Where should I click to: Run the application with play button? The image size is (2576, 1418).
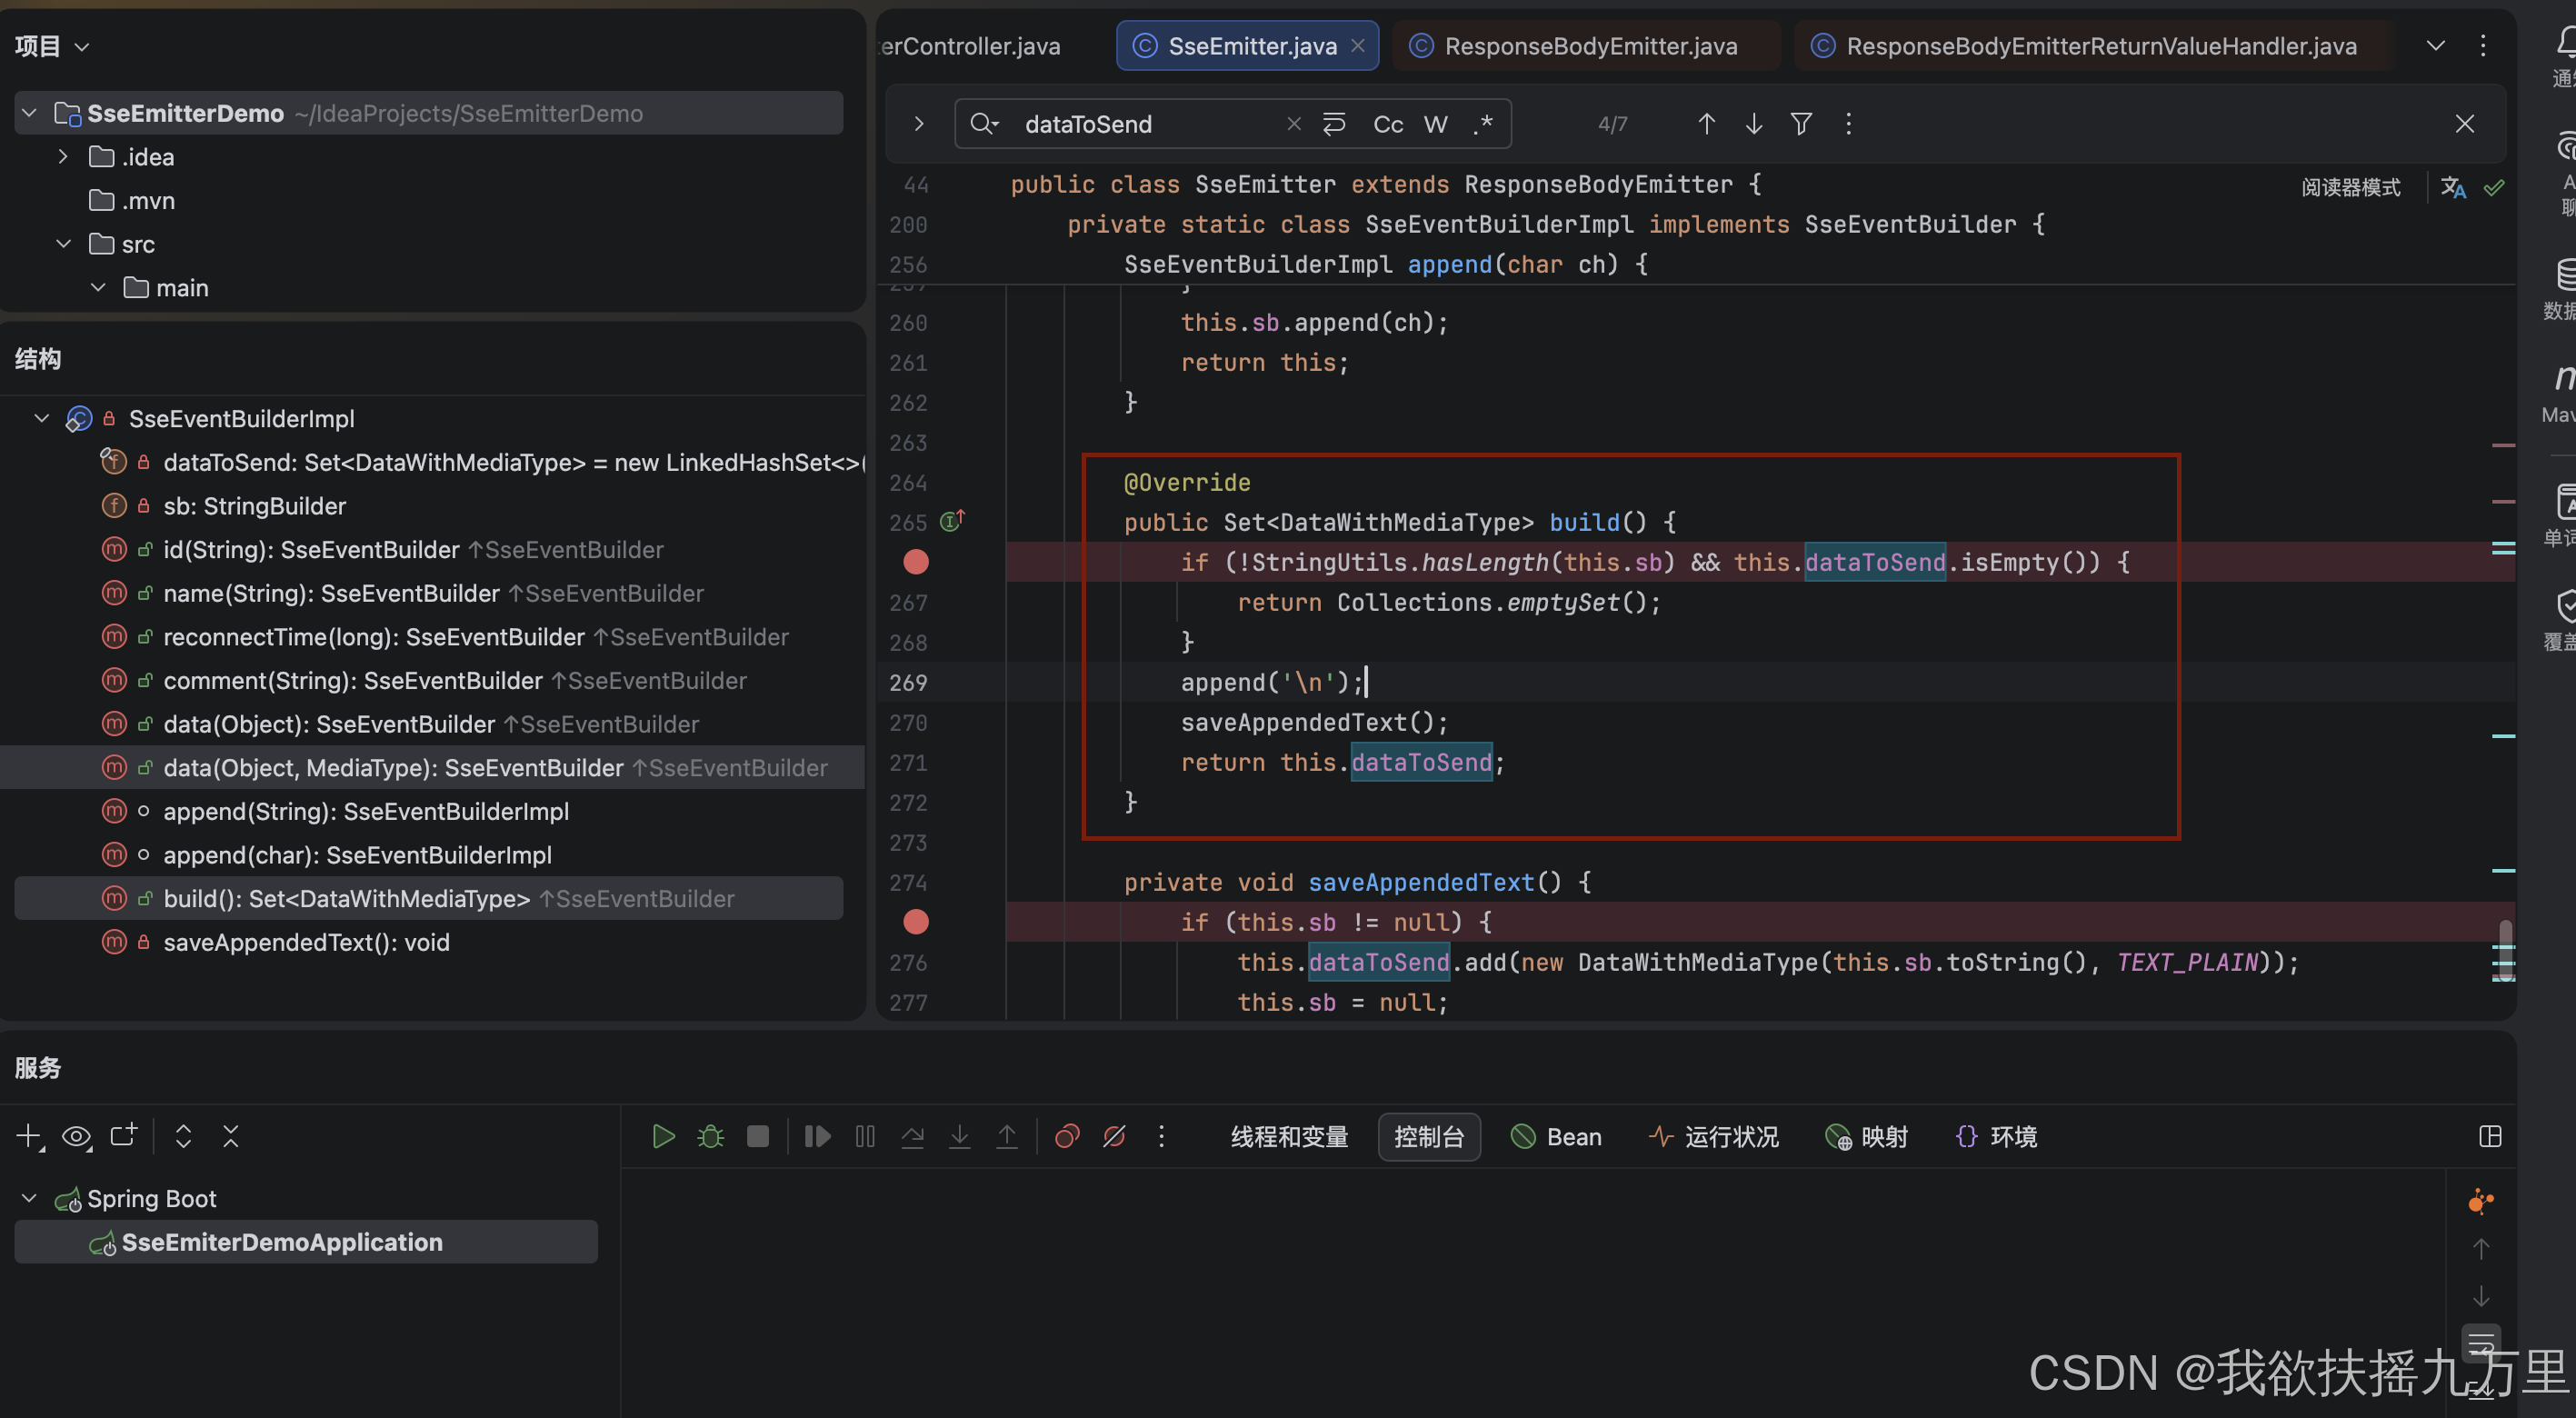[663, 1136]
